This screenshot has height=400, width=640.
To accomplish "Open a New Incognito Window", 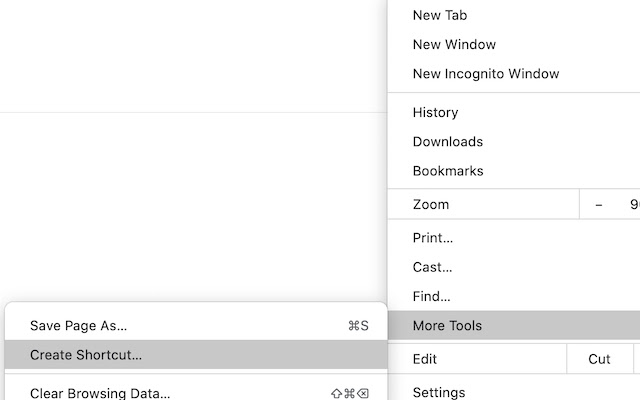I will pos(486,73).
